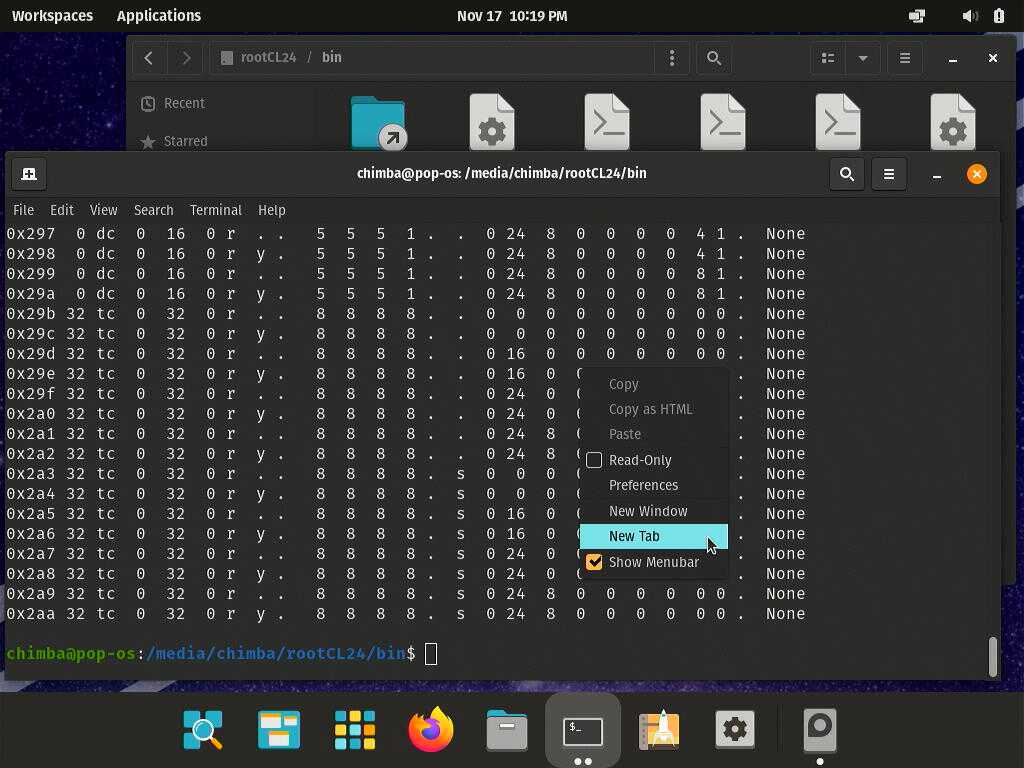Select the third shell script file icon

coord(838,123)
